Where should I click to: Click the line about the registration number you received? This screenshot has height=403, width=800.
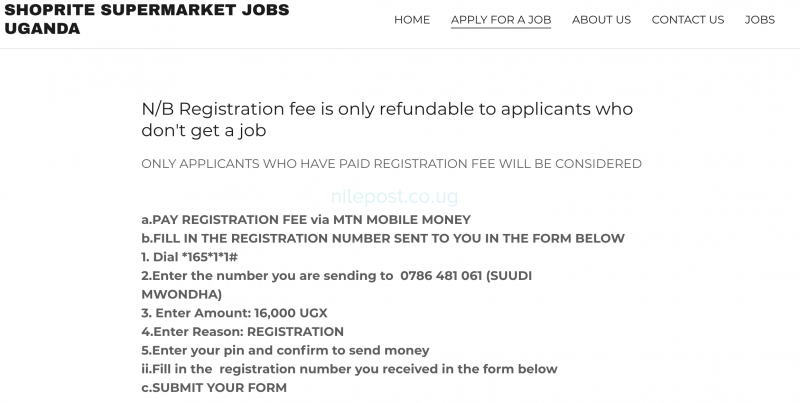tap(349, 370)
